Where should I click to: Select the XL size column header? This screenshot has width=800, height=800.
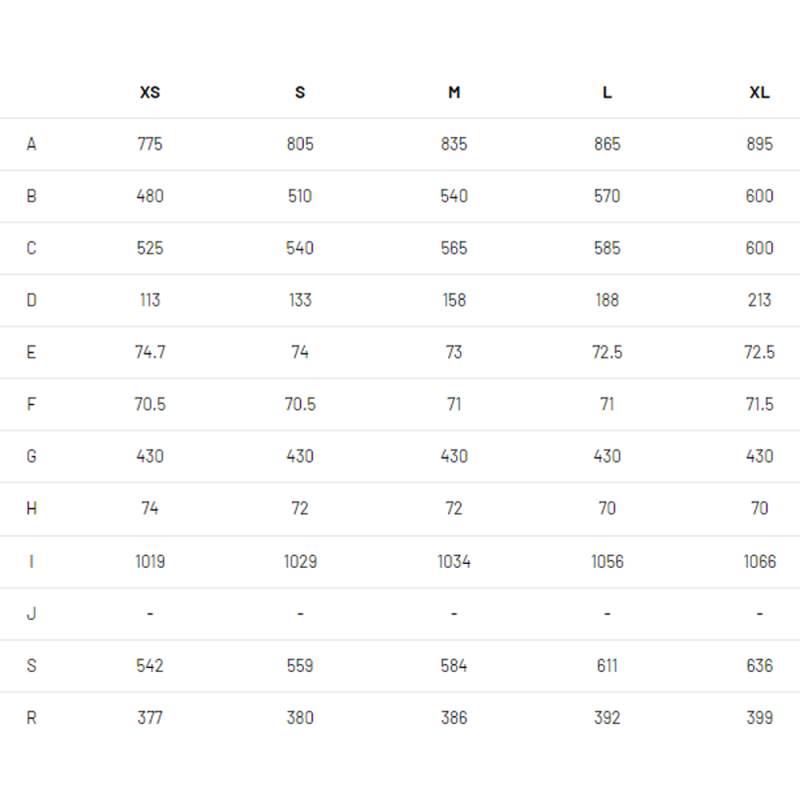coord(760,92)
